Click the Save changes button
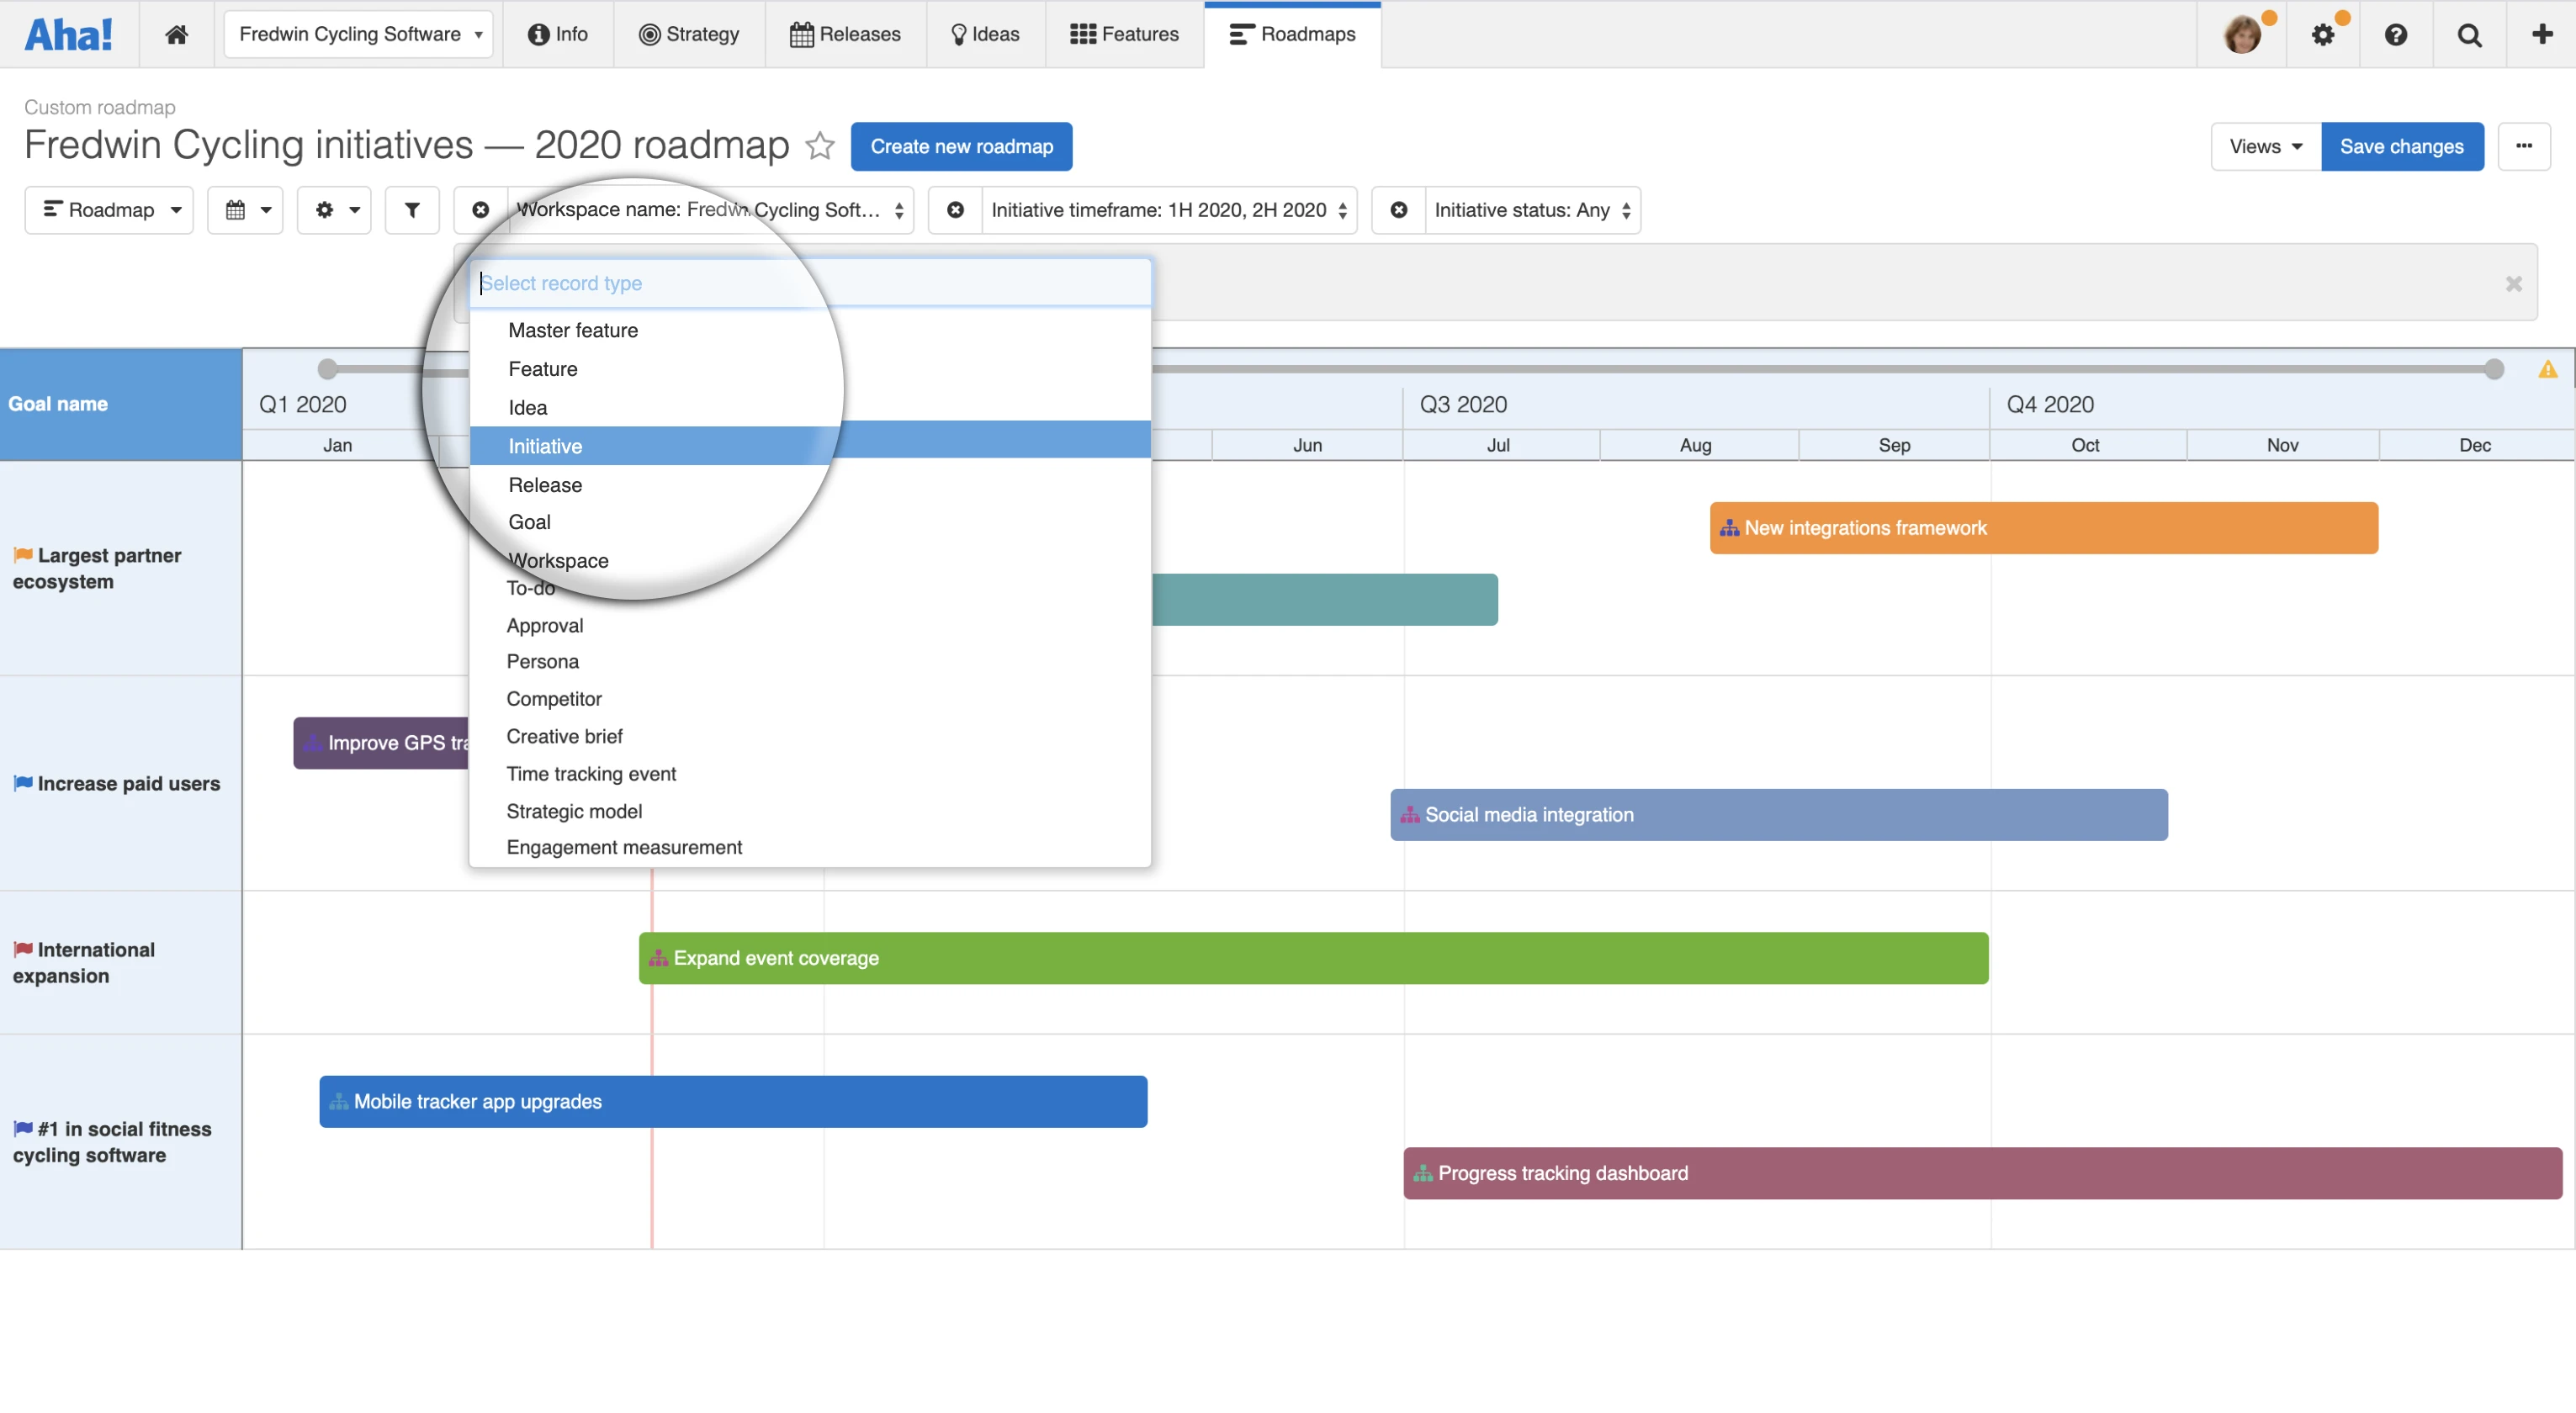2576x1413 pixels. click(2401, 146)
